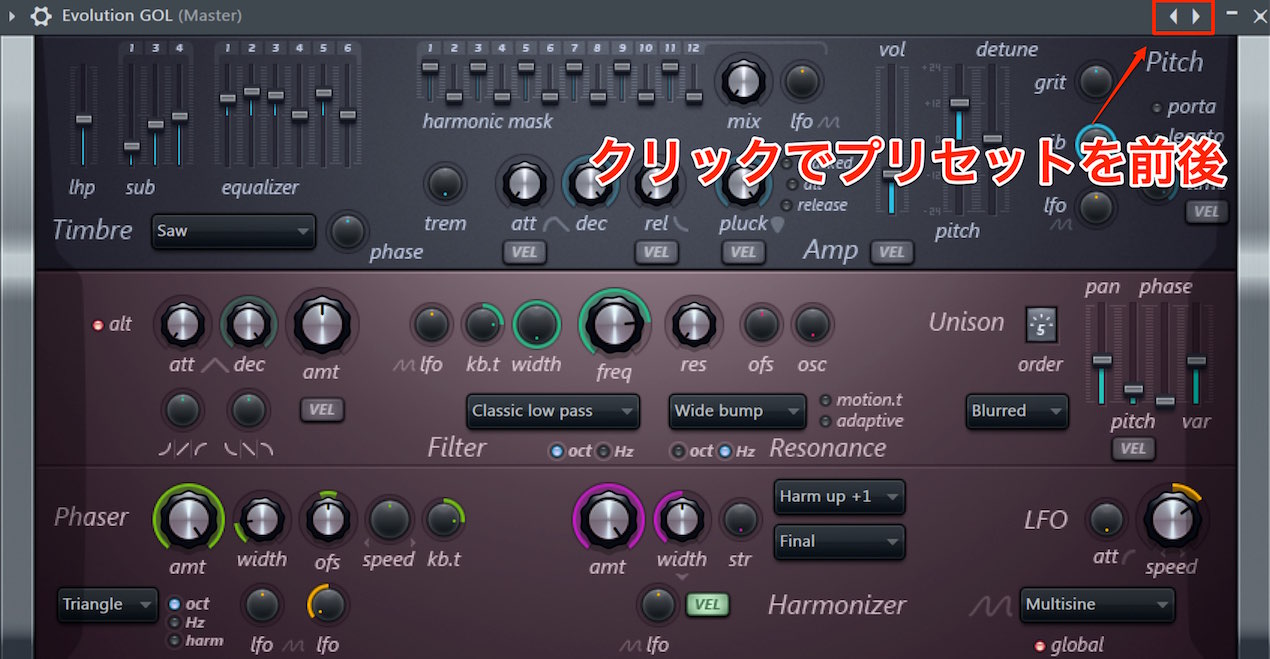Open the Final harmonizer dropdown
This screenshot has width=1270, height=659.
point(839,541)
